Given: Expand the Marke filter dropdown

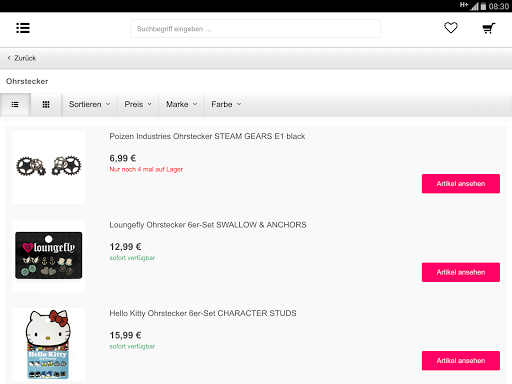Looking at the screenshot, I should pyautogui.click(x=181, y=105).
